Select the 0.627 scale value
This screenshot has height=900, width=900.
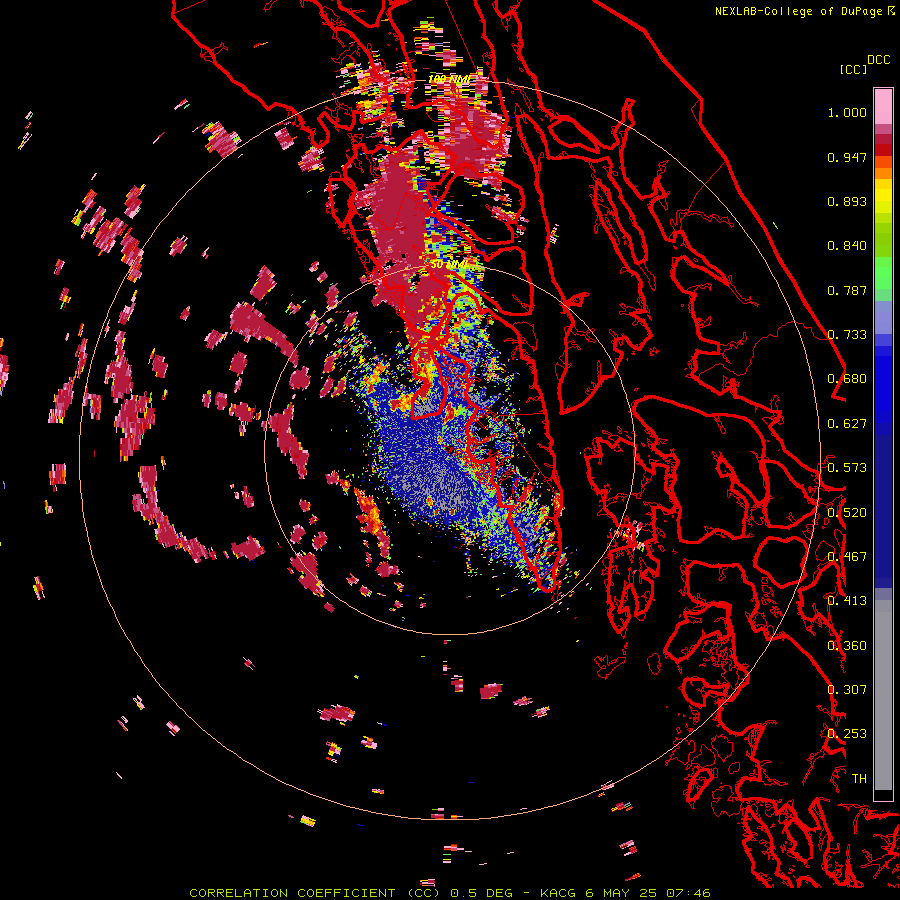847,424
